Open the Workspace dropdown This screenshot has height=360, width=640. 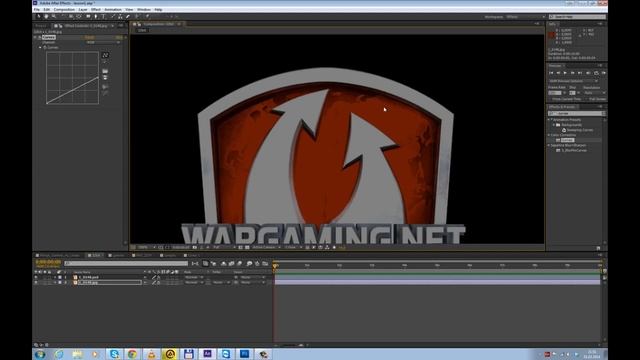(x=525, y=17)
